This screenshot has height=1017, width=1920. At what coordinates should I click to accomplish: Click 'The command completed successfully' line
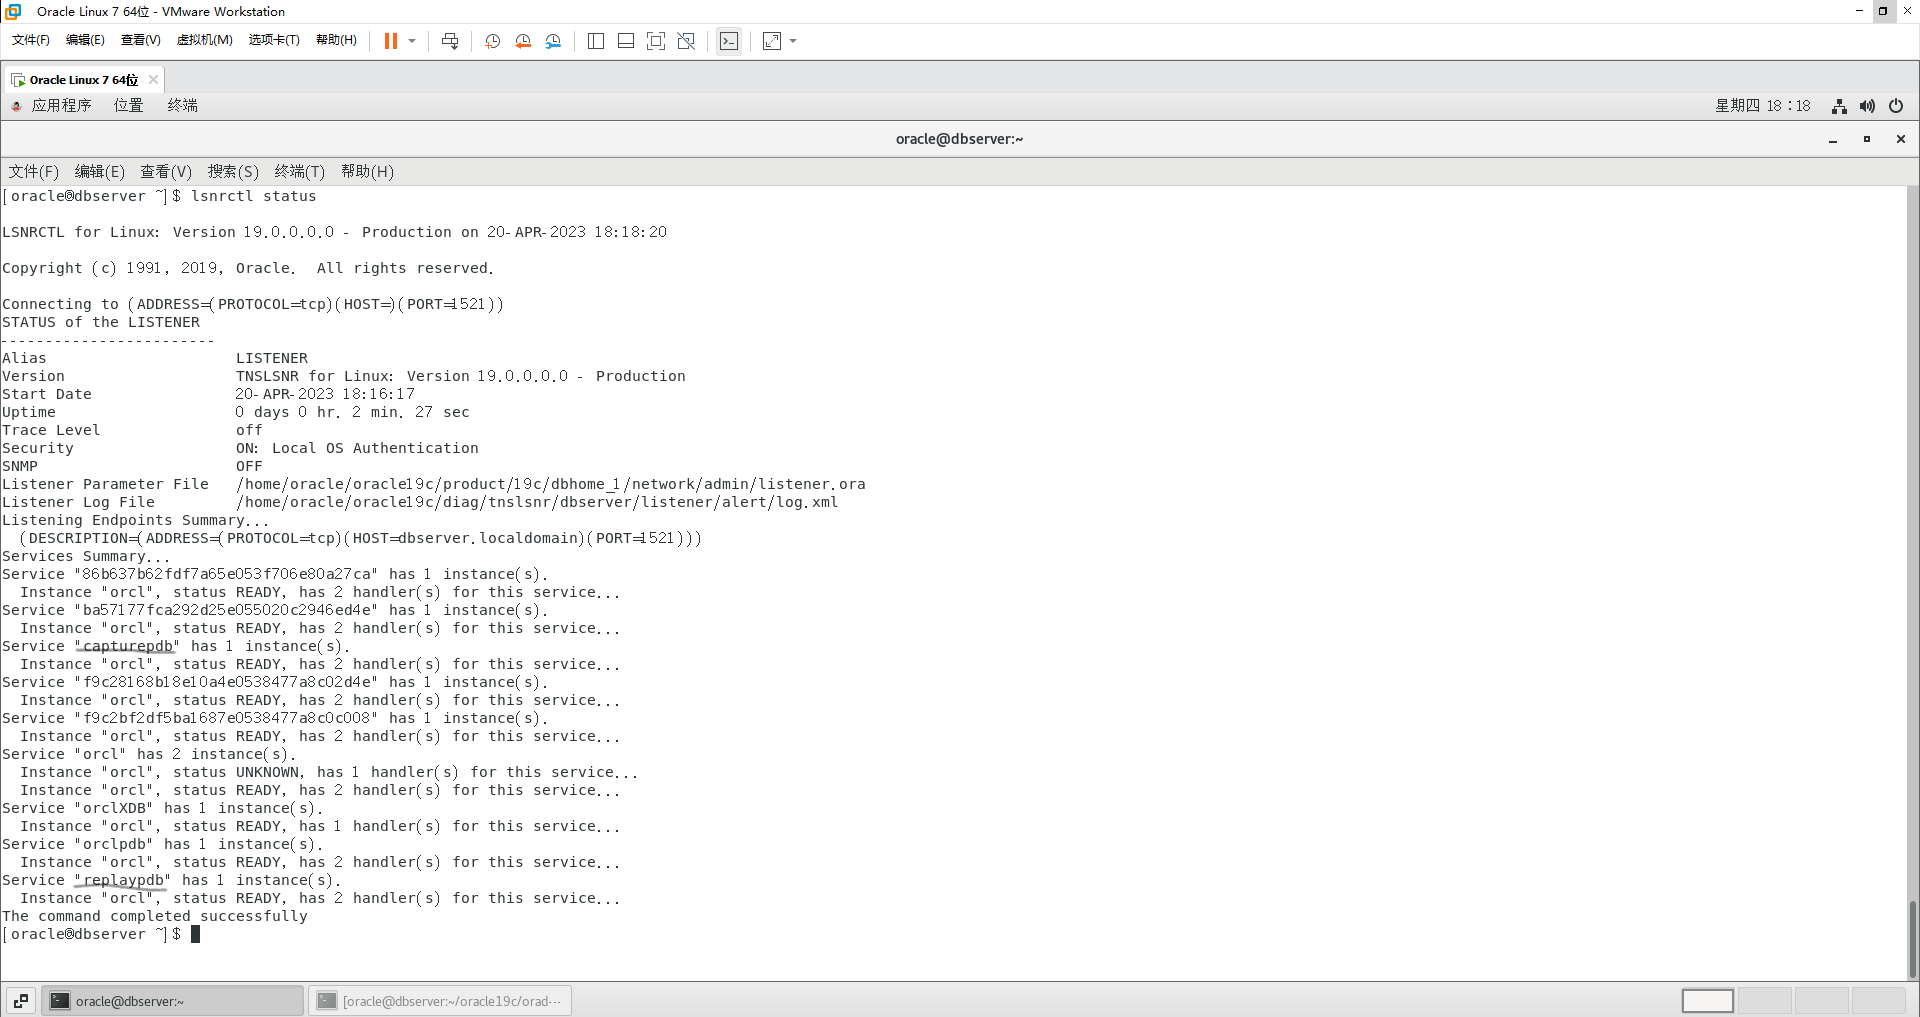tap(155, 916)
